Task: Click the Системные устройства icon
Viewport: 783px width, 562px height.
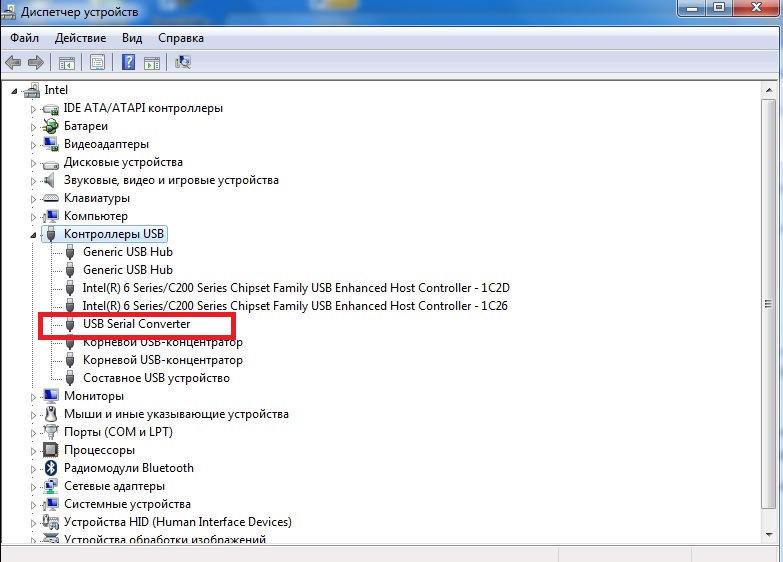Action: [x=50, y=504]
